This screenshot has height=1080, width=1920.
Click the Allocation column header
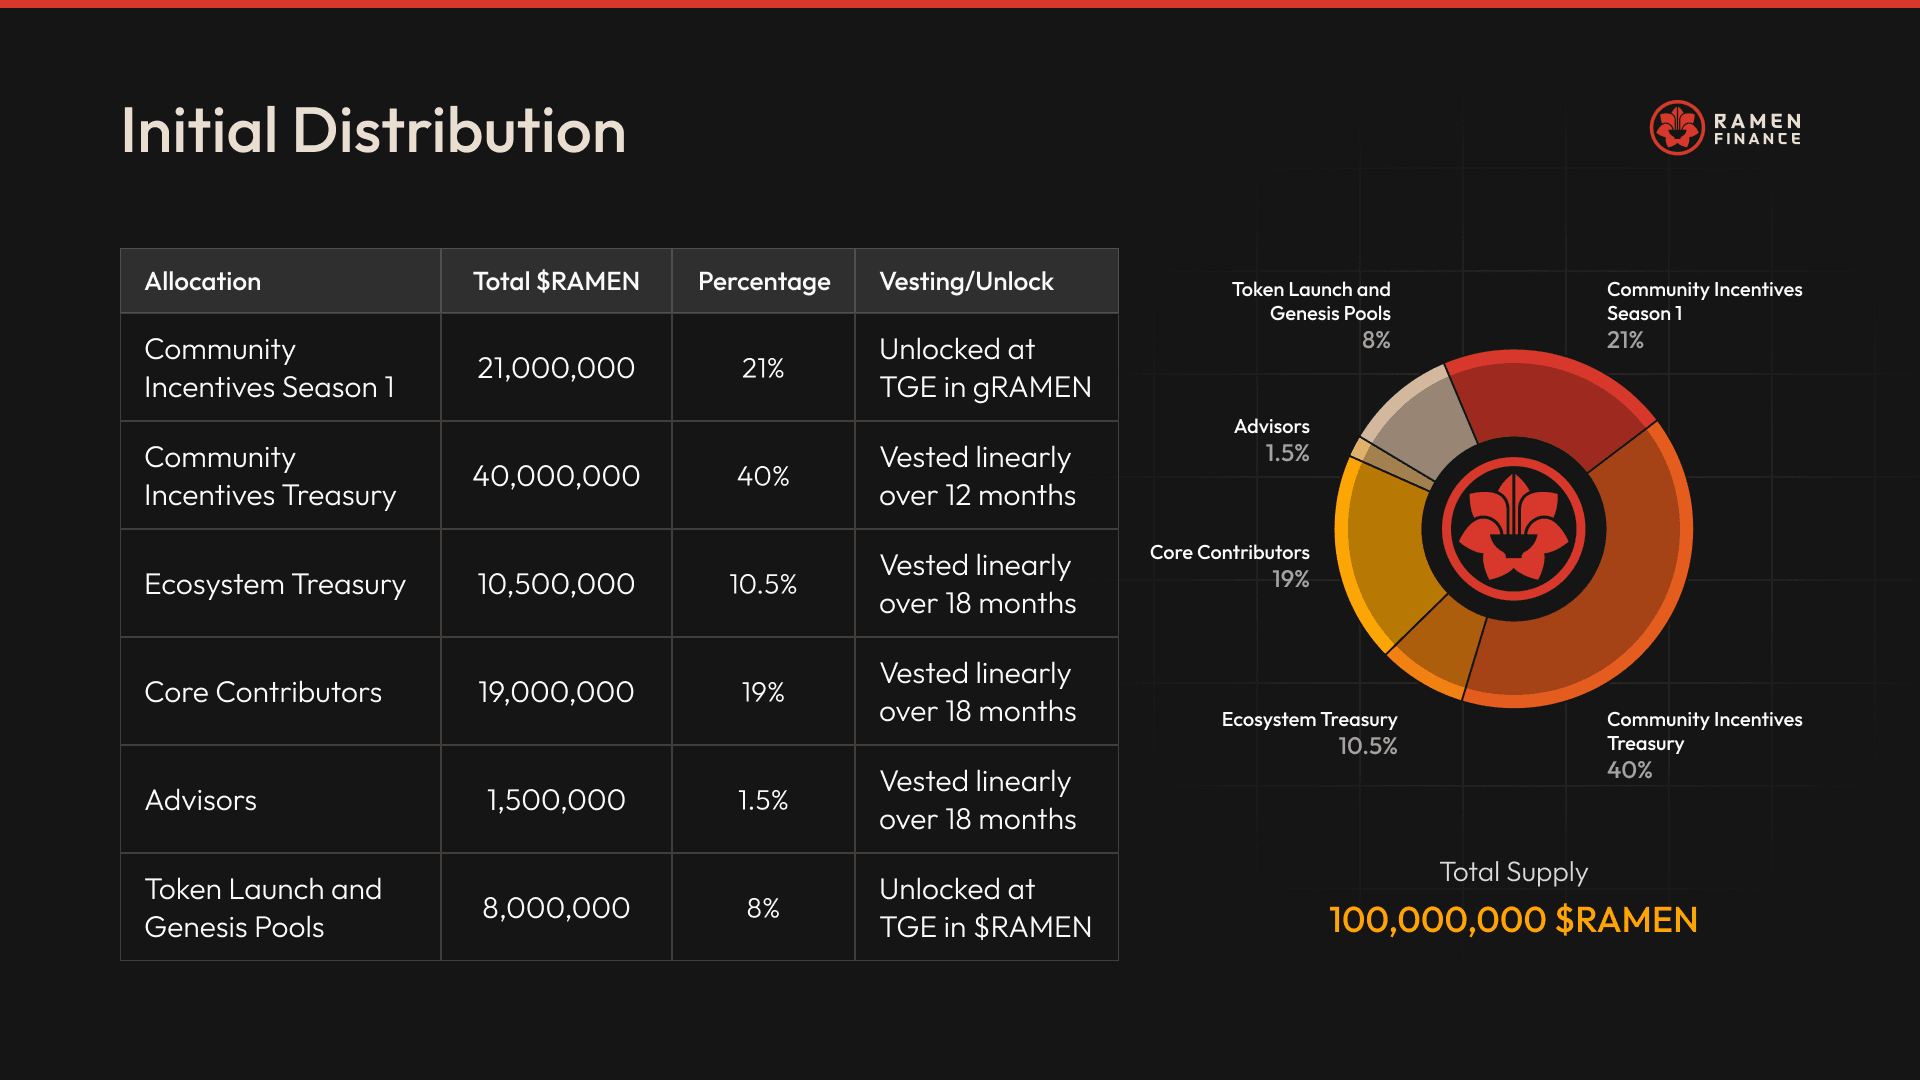point(203,282)
